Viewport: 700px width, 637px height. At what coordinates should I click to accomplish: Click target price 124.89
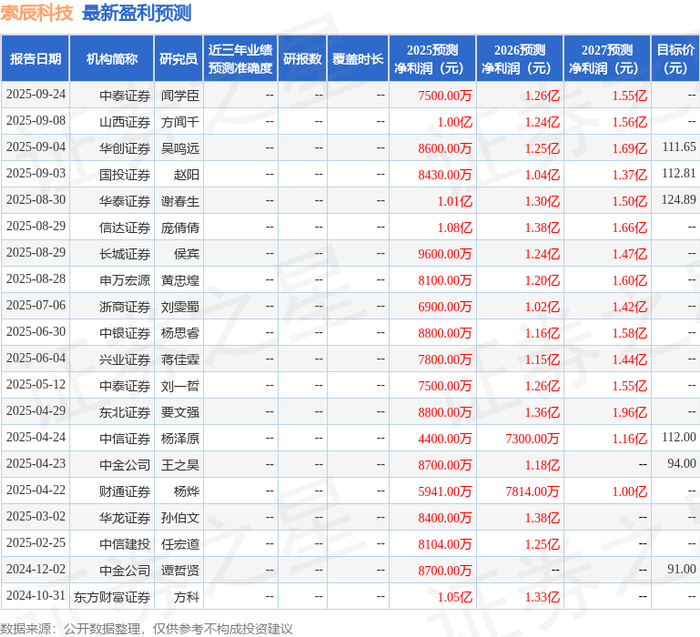(x=679, y=200)
